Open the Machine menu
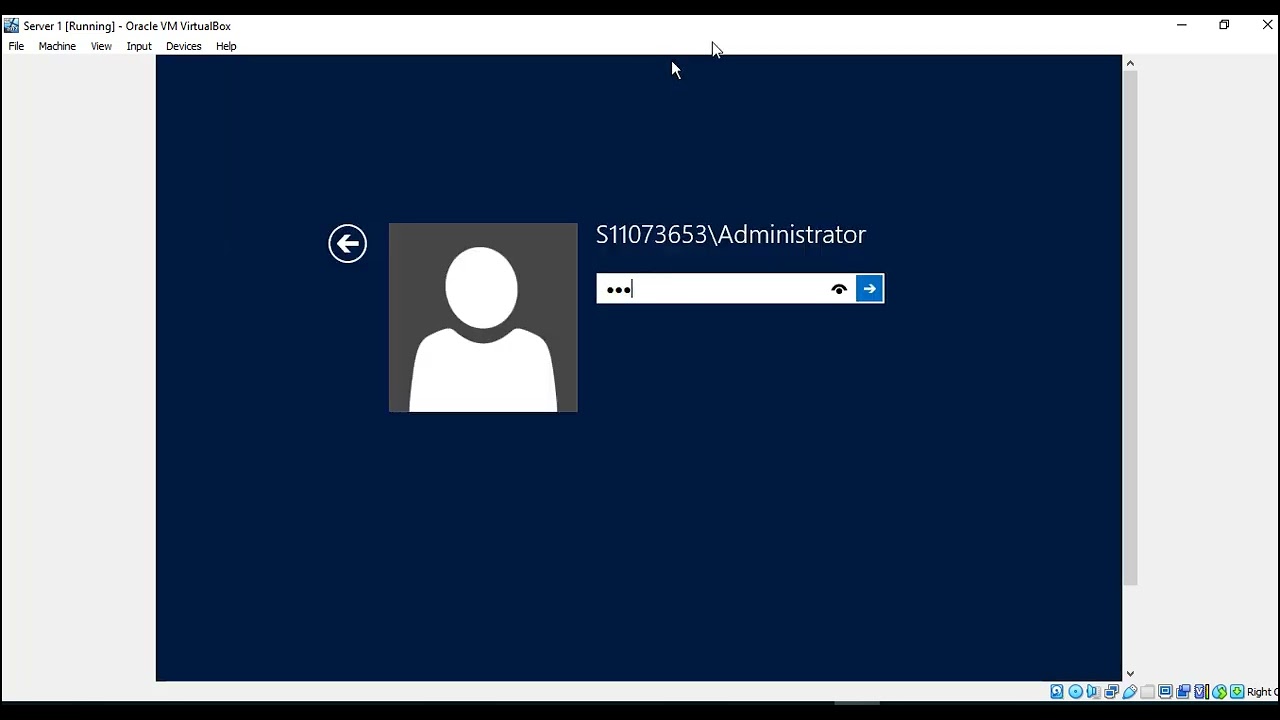 pos(57,46)
